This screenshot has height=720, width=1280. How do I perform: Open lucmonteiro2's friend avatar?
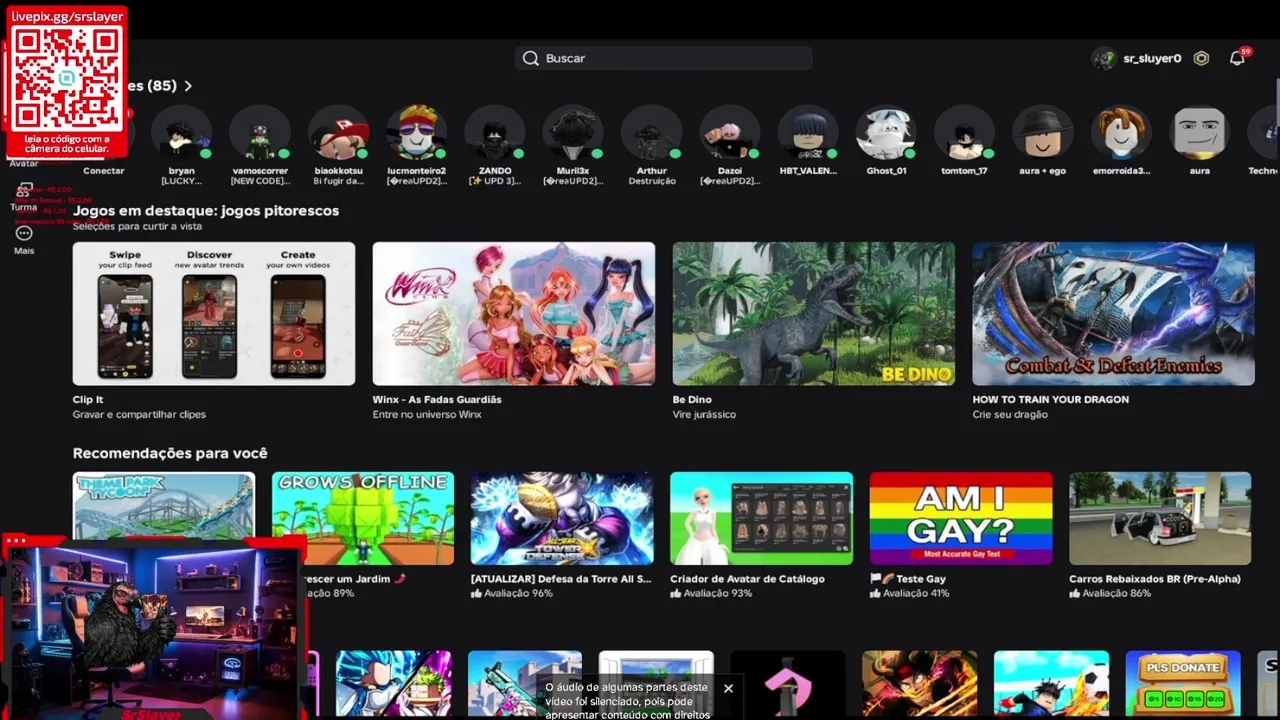(417, 132)
